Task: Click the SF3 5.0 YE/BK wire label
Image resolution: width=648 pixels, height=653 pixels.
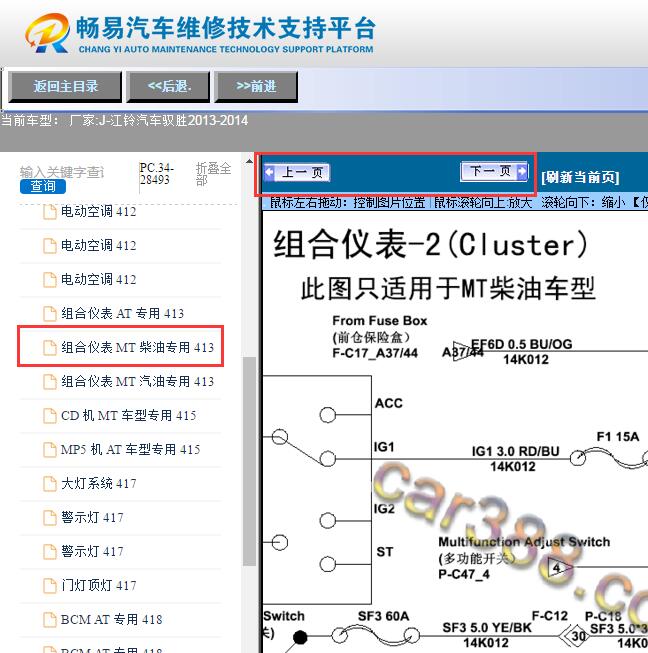Action: tap(487, 628)
